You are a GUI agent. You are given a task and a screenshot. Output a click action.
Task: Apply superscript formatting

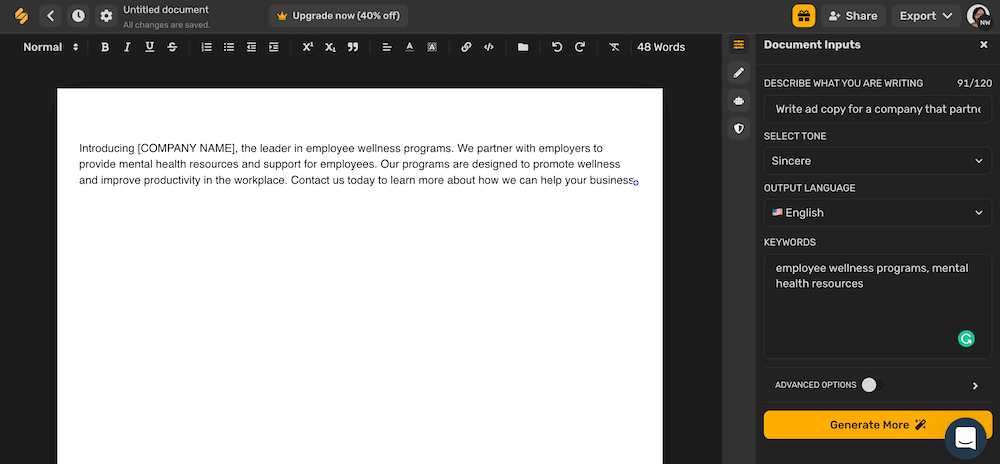(307, 47)
